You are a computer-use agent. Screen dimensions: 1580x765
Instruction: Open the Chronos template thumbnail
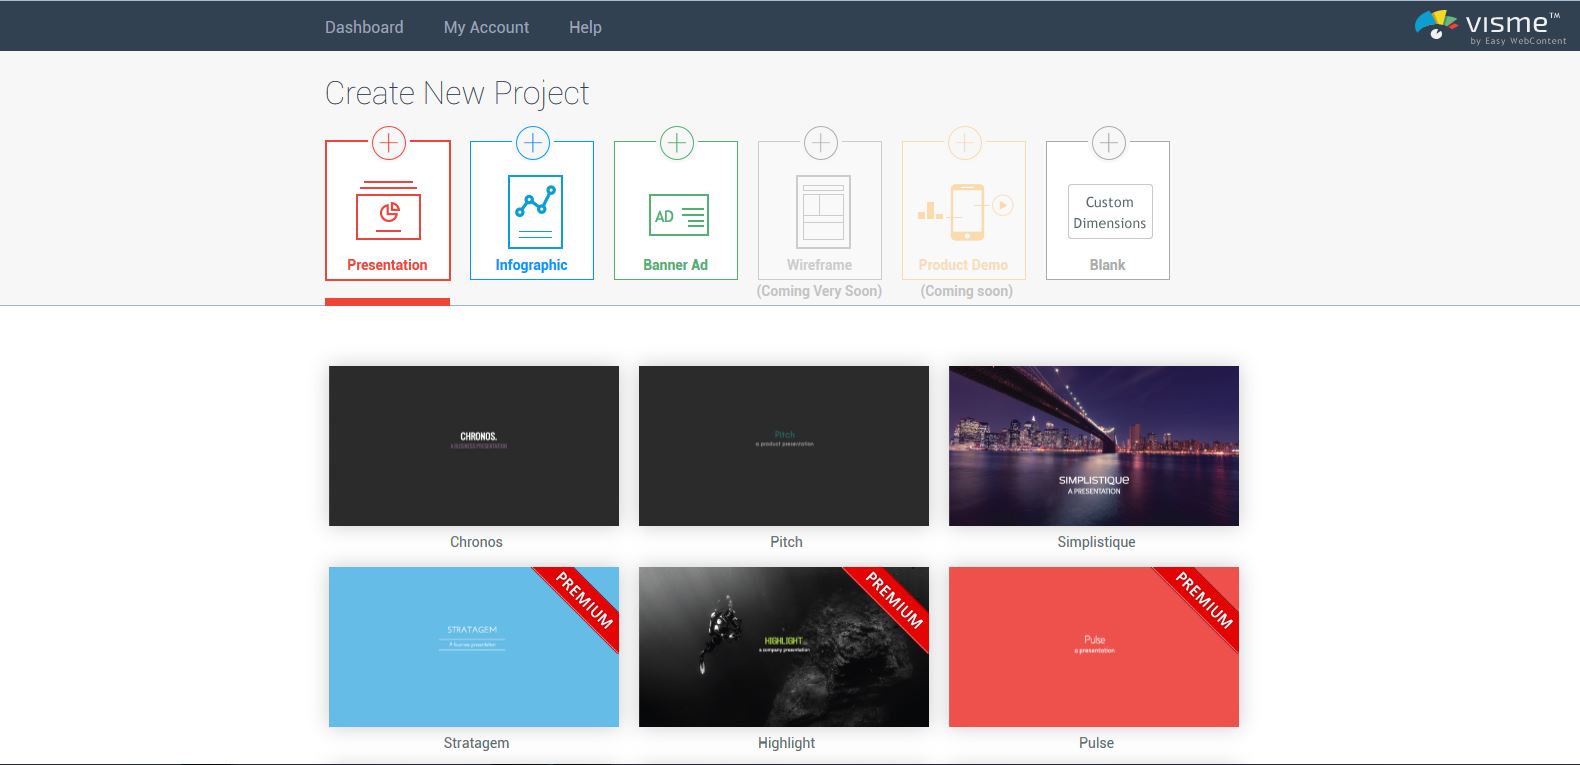tap(474, 446)
